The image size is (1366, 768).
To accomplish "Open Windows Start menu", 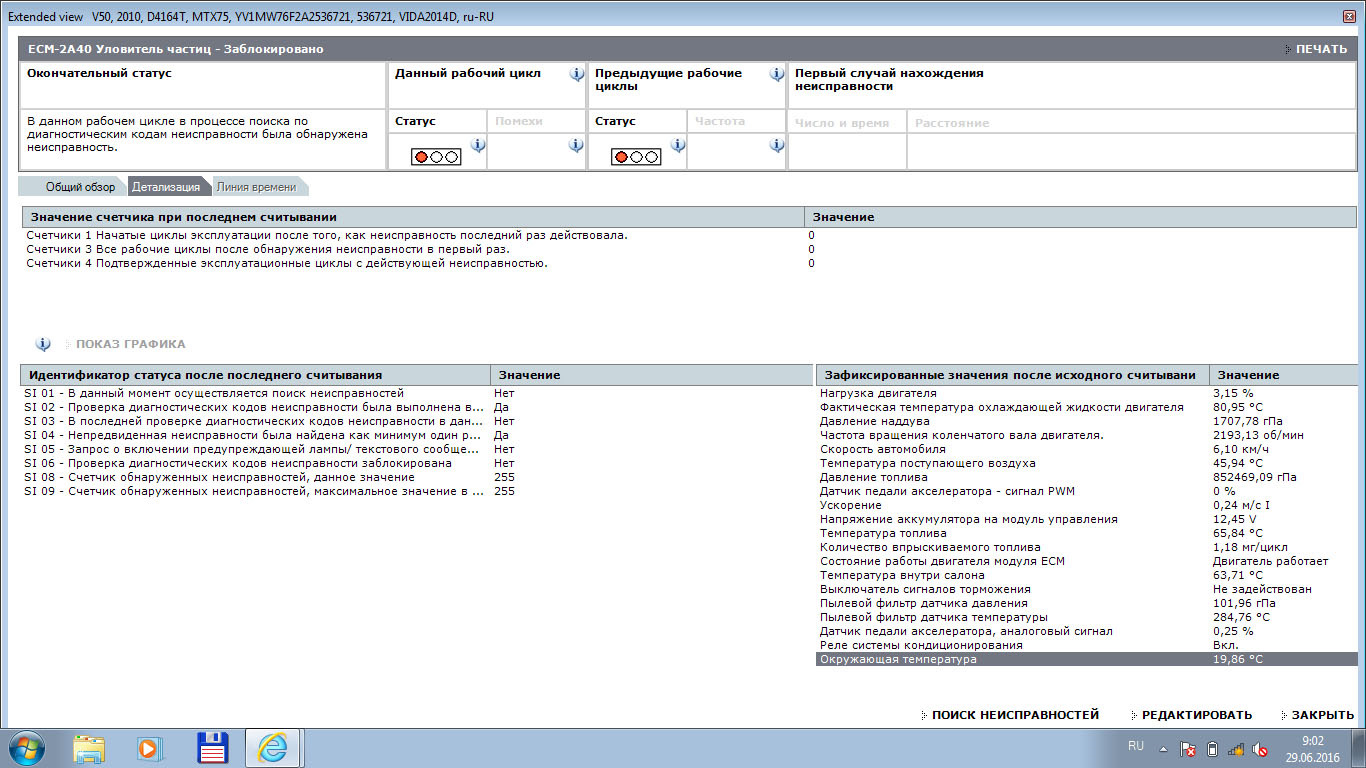I will [x=26, y=748].
